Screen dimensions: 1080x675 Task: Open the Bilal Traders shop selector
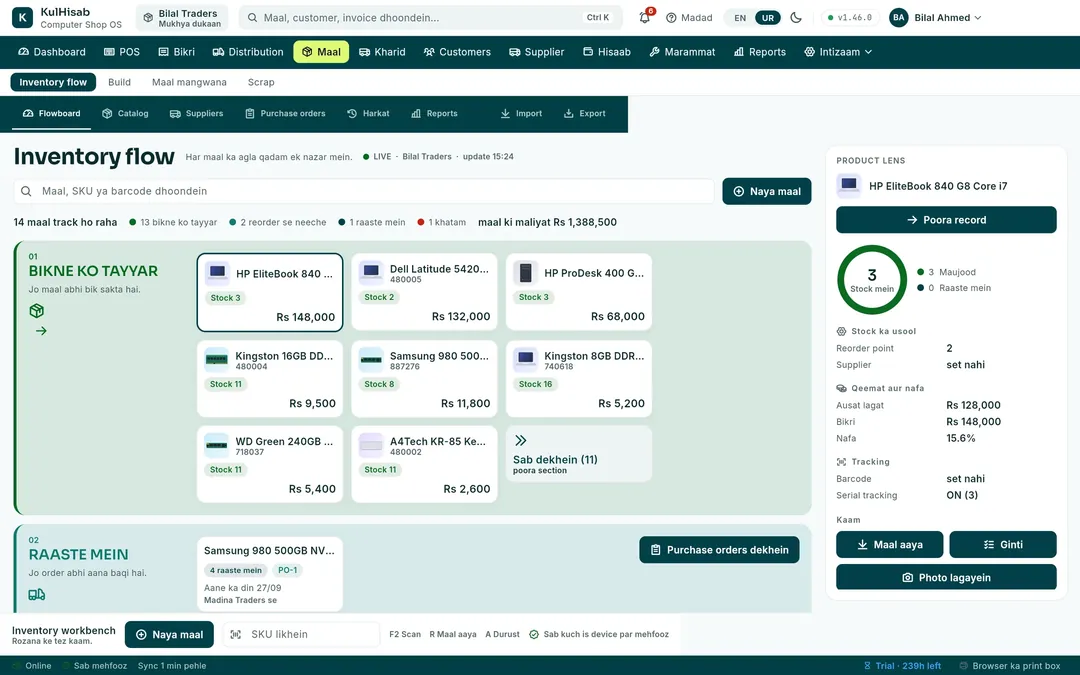click(183, 18)
